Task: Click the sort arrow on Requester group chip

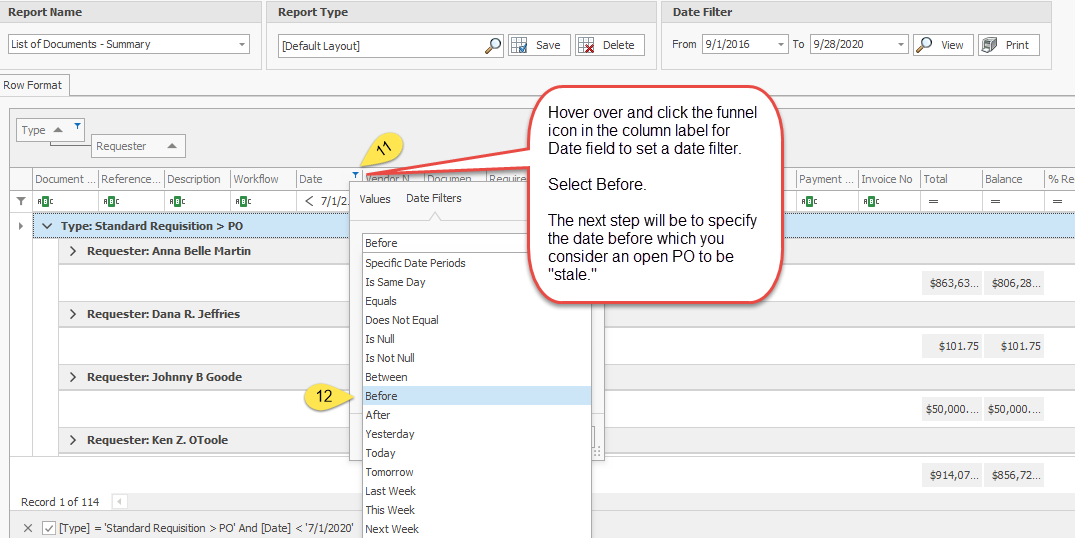Action: tap(171, 146)
